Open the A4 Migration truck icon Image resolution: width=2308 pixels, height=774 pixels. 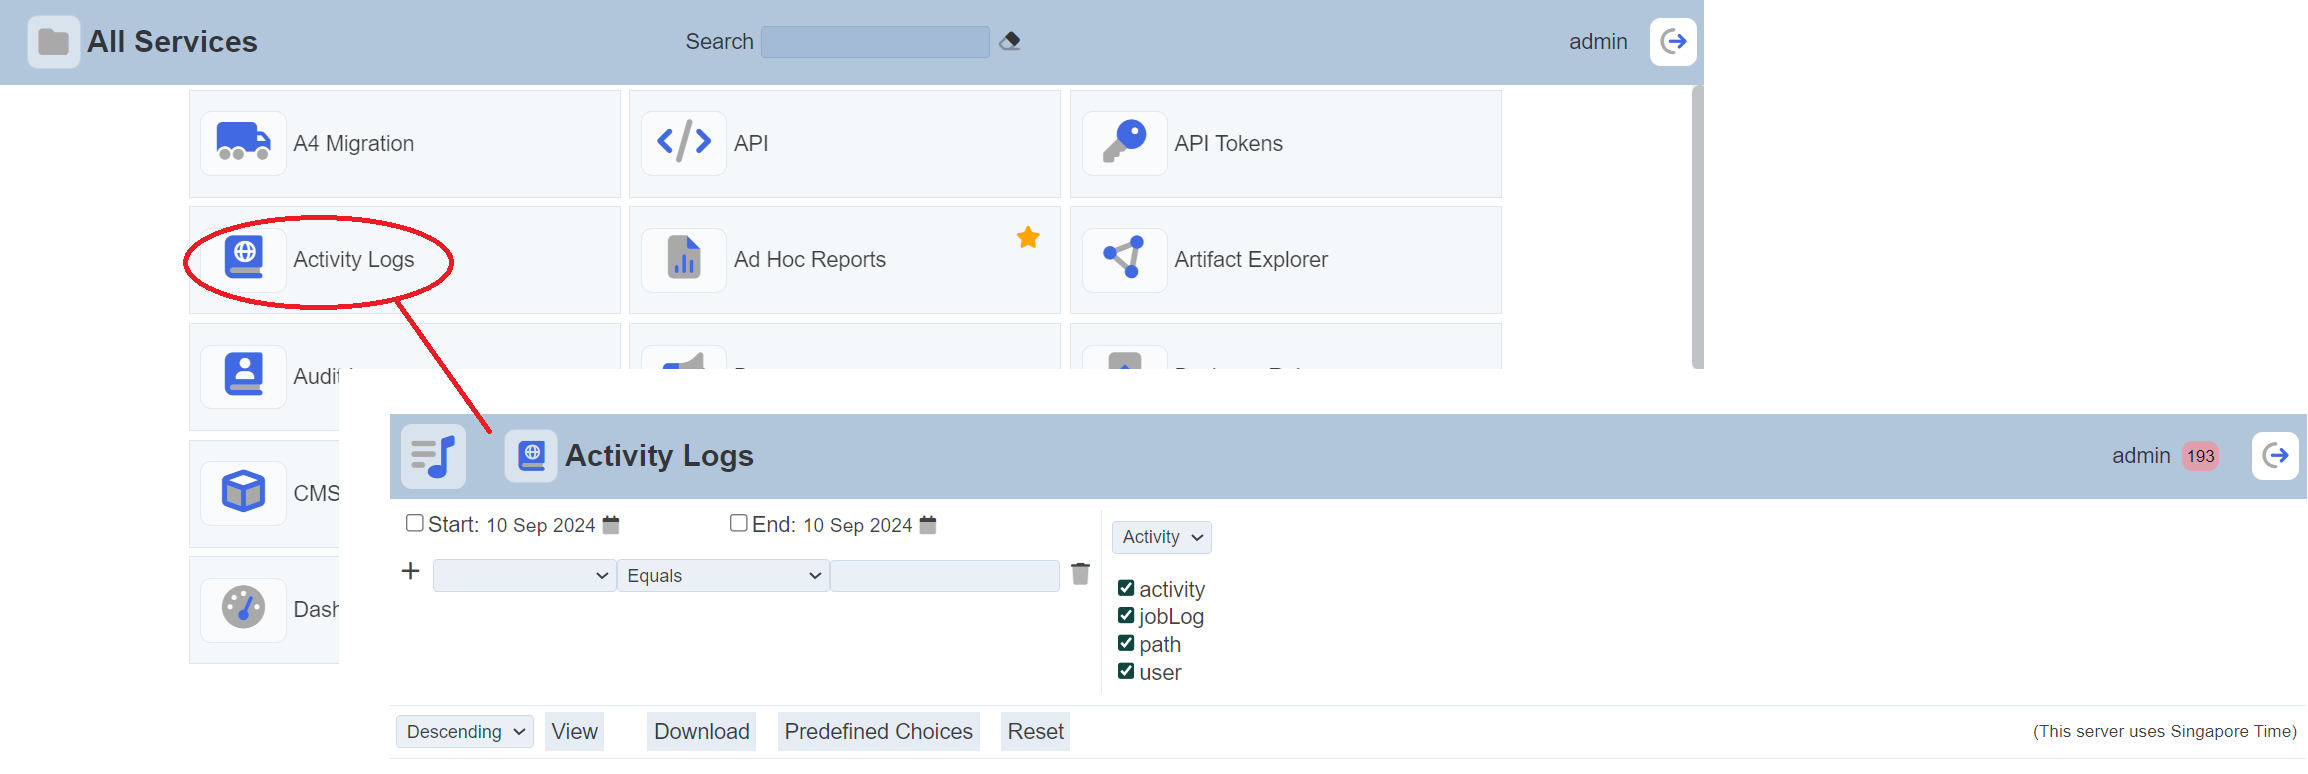coord(243,143)
